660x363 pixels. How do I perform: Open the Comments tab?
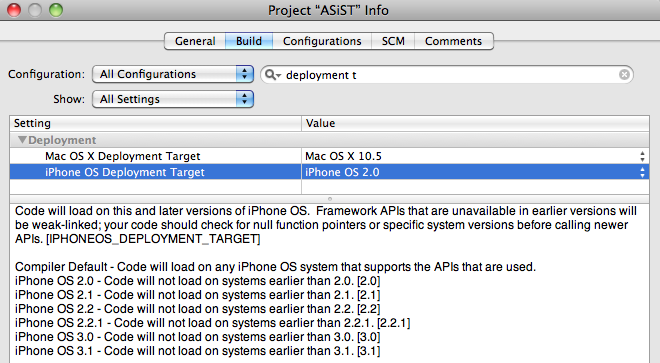click(453, 41)
